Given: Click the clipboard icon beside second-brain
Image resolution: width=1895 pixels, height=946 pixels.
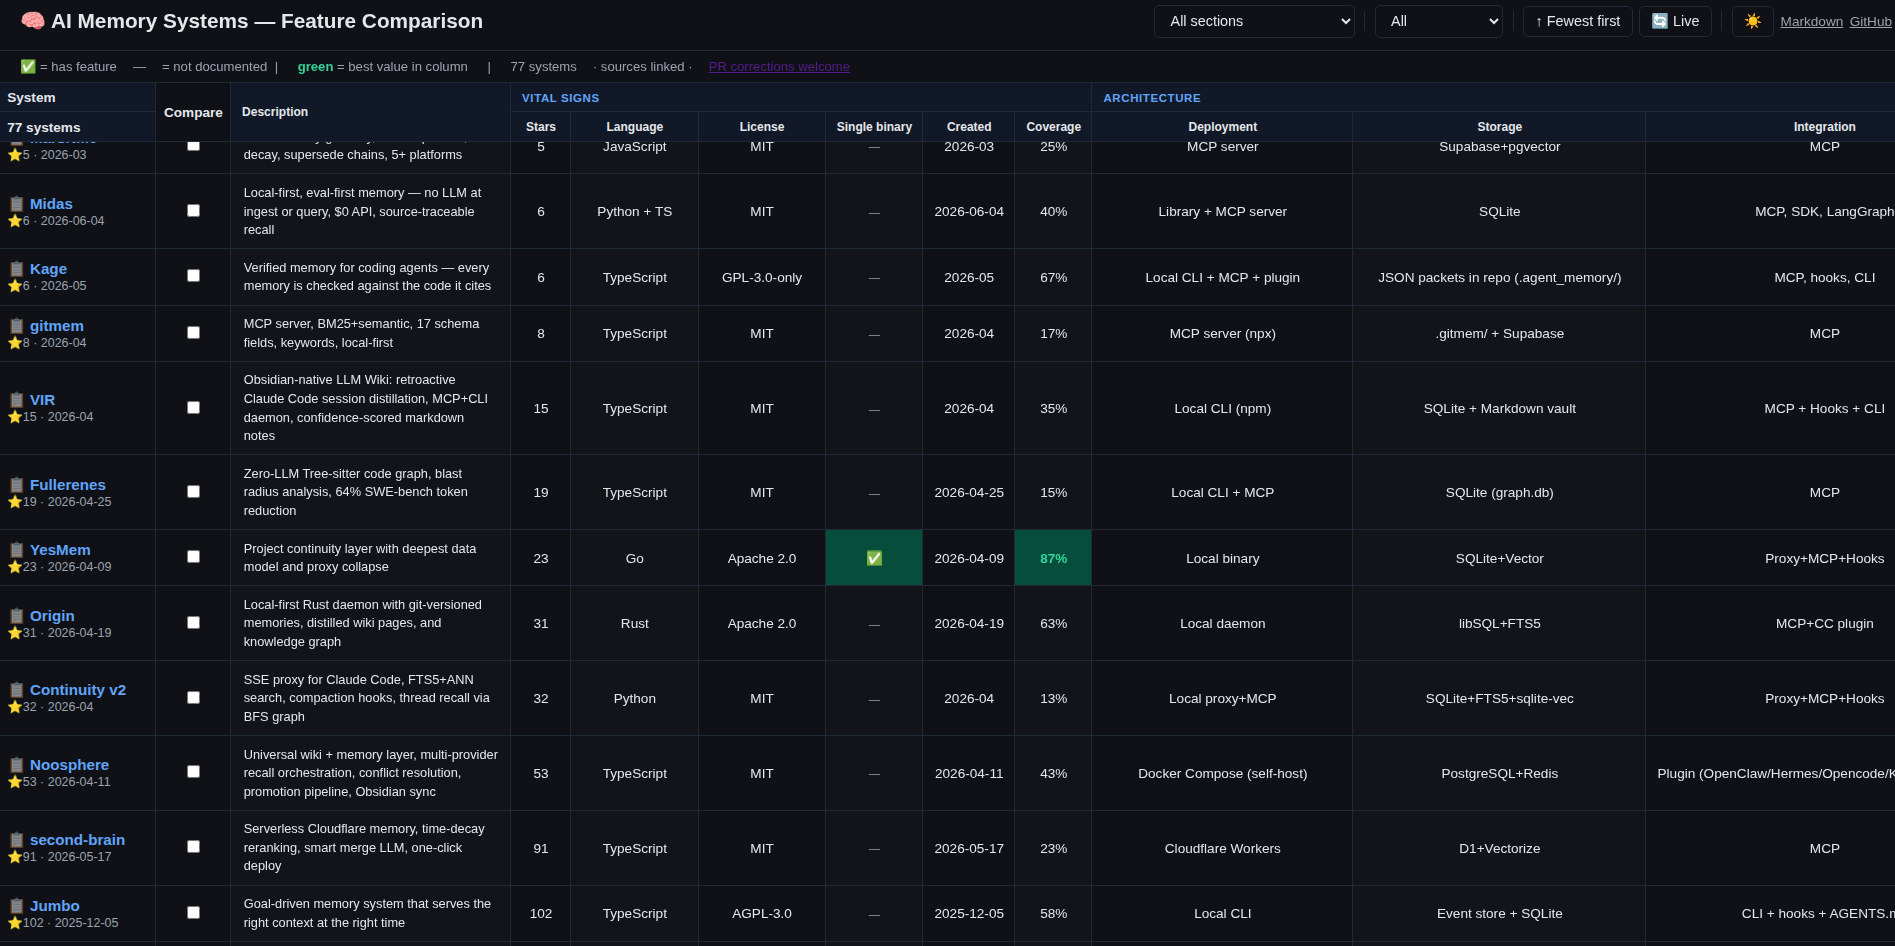Looking at the screenshot, I should coord(17,840).
